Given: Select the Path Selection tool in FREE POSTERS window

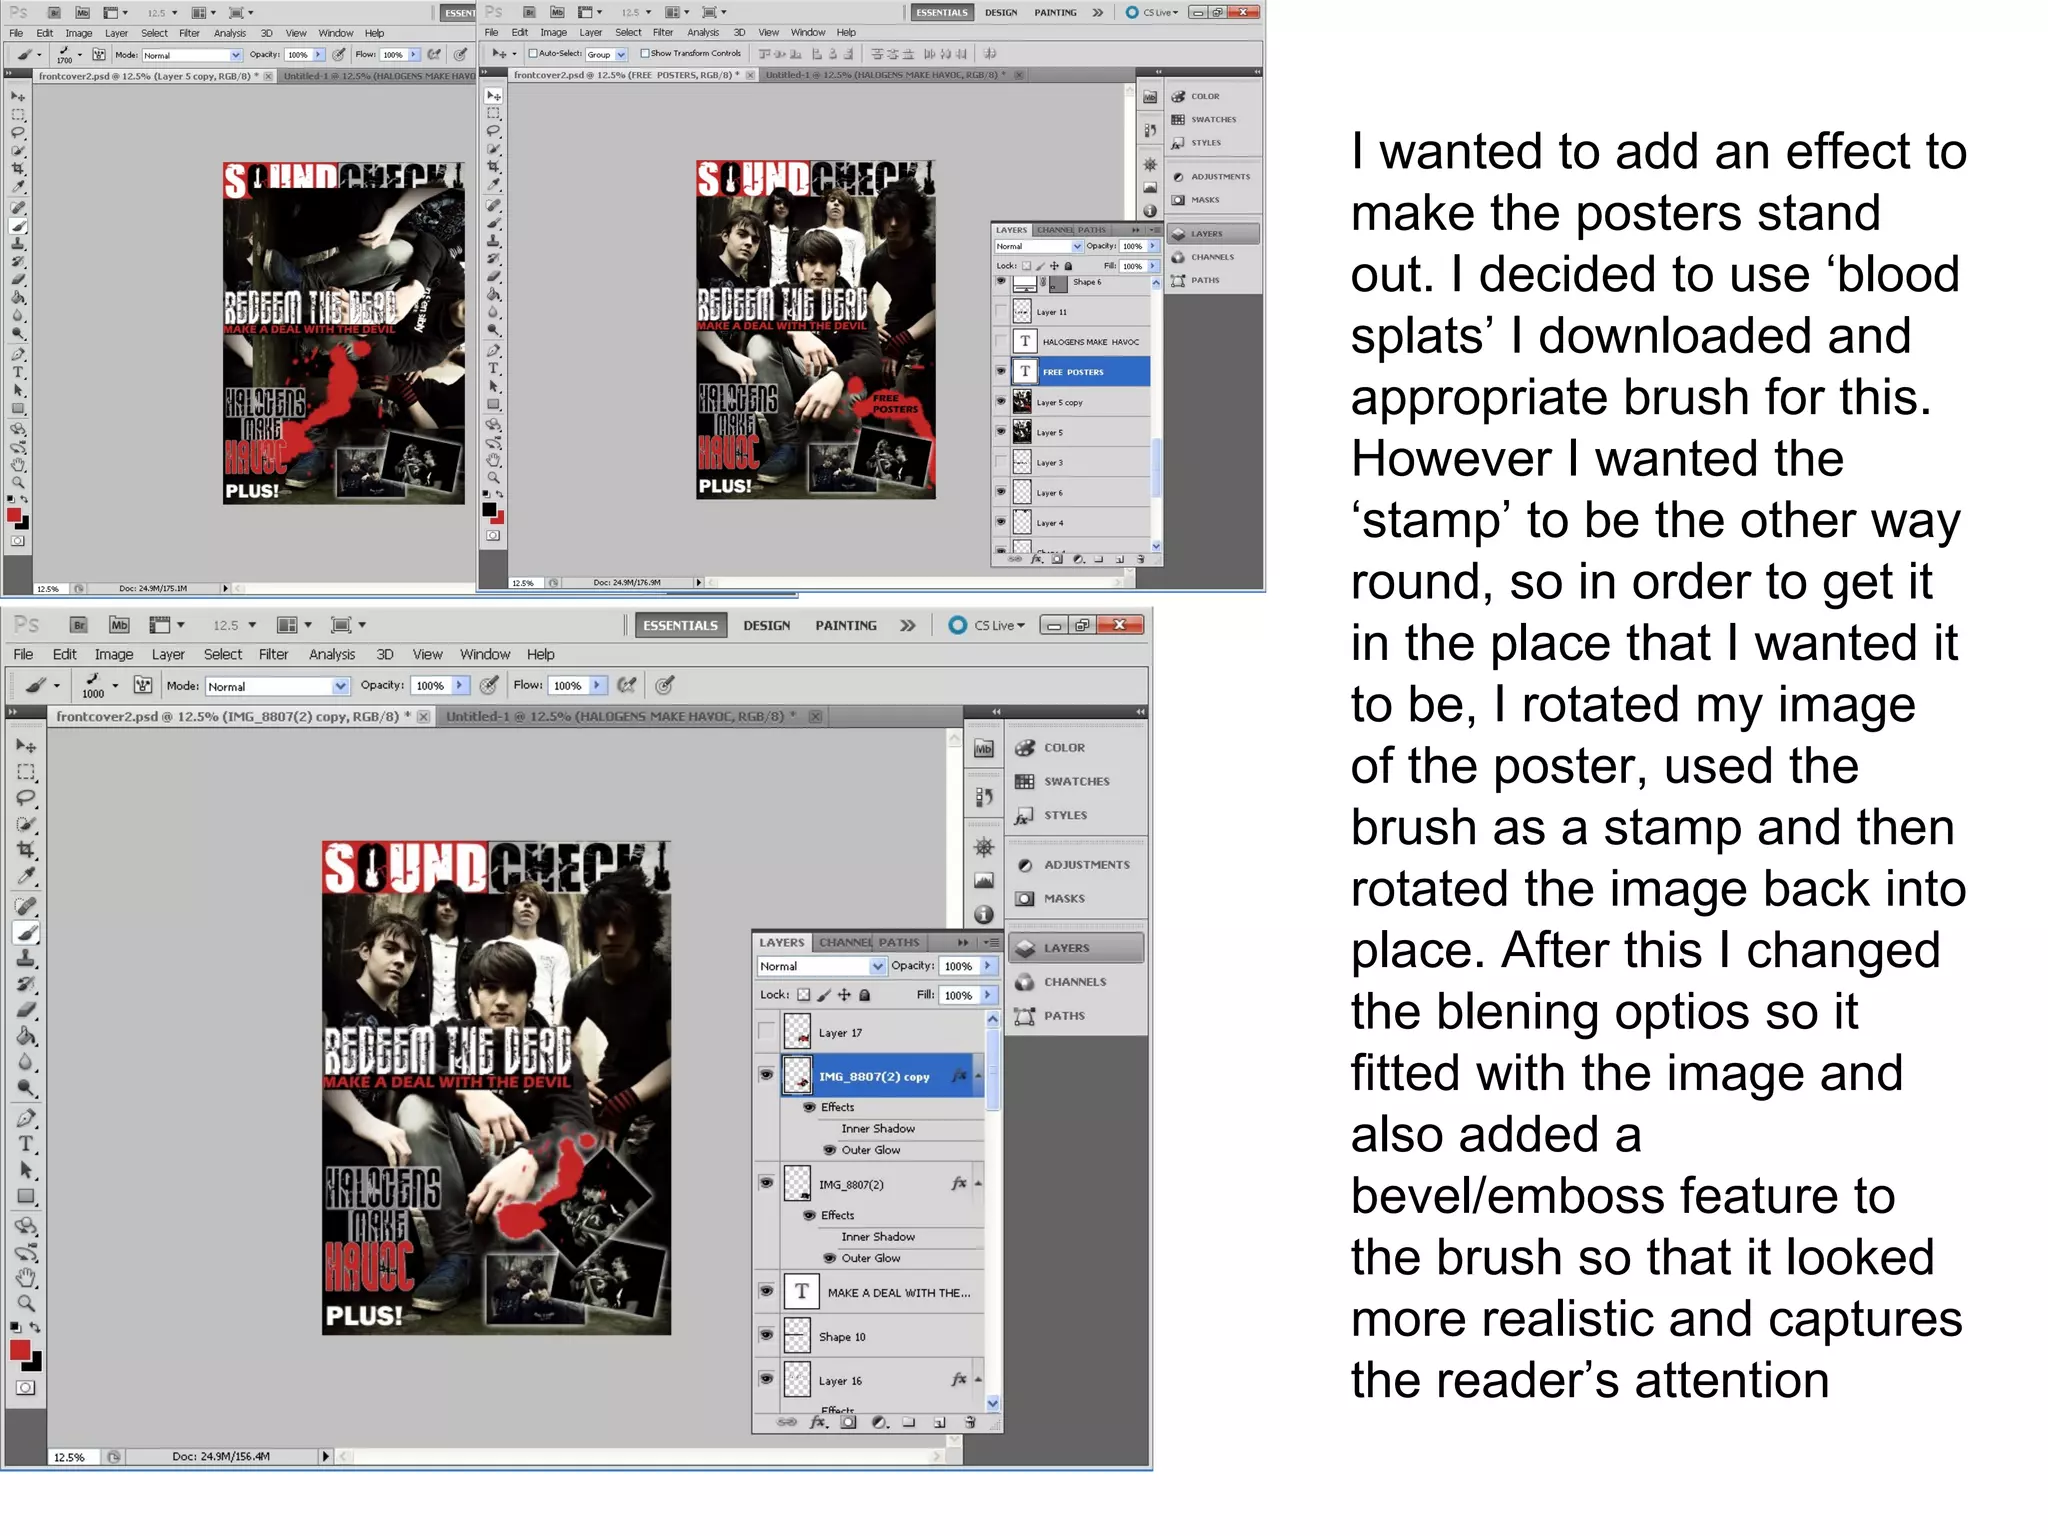Looking at the screenshot, I should [x=493, y=386].
